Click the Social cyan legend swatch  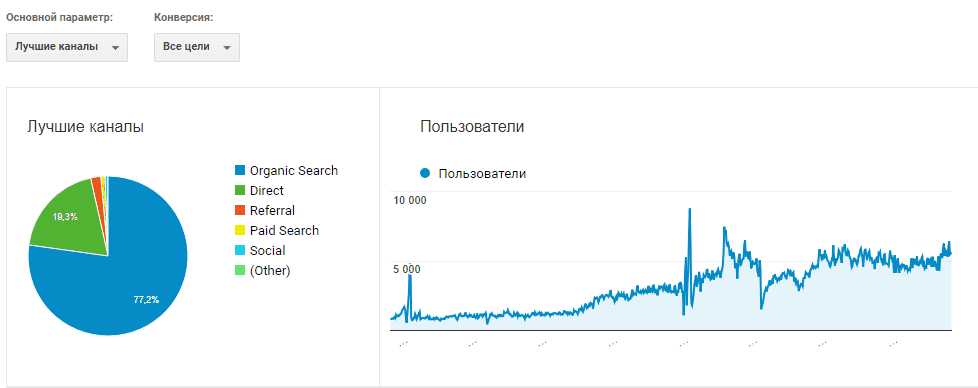click(x=240, y=250)
